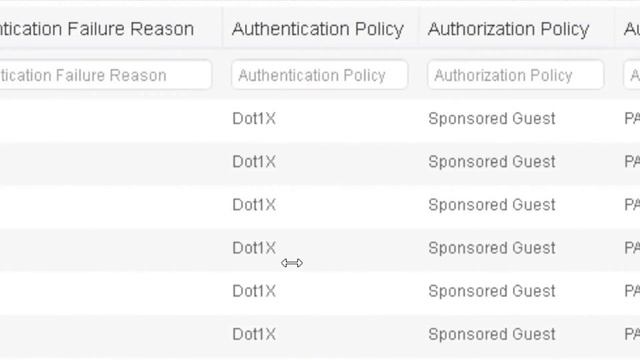The width and height of the screenshot is (640, 360).
Task: Select Dot1X in the third table row
Action: point(254,205)
